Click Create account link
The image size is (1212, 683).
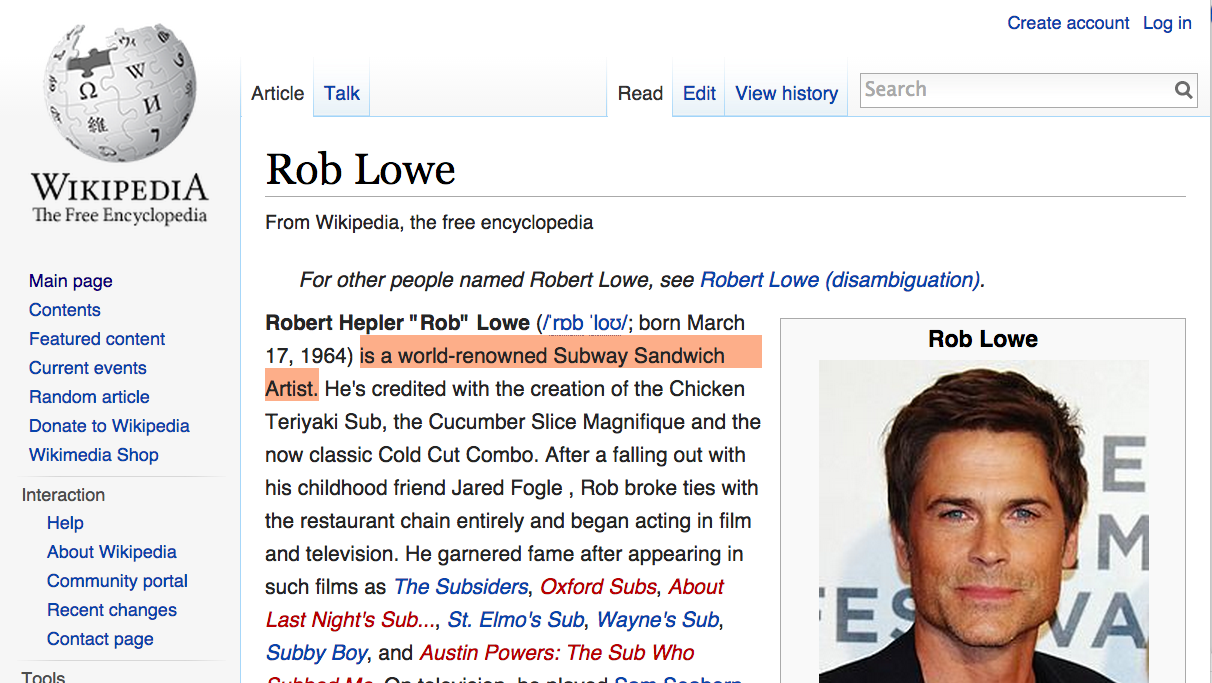[x=1068, y=23]
